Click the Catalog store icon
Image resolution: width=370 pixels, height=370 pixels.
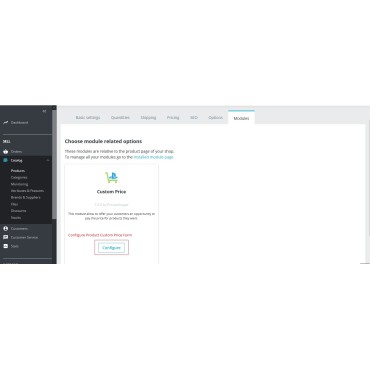click(5, 160)
